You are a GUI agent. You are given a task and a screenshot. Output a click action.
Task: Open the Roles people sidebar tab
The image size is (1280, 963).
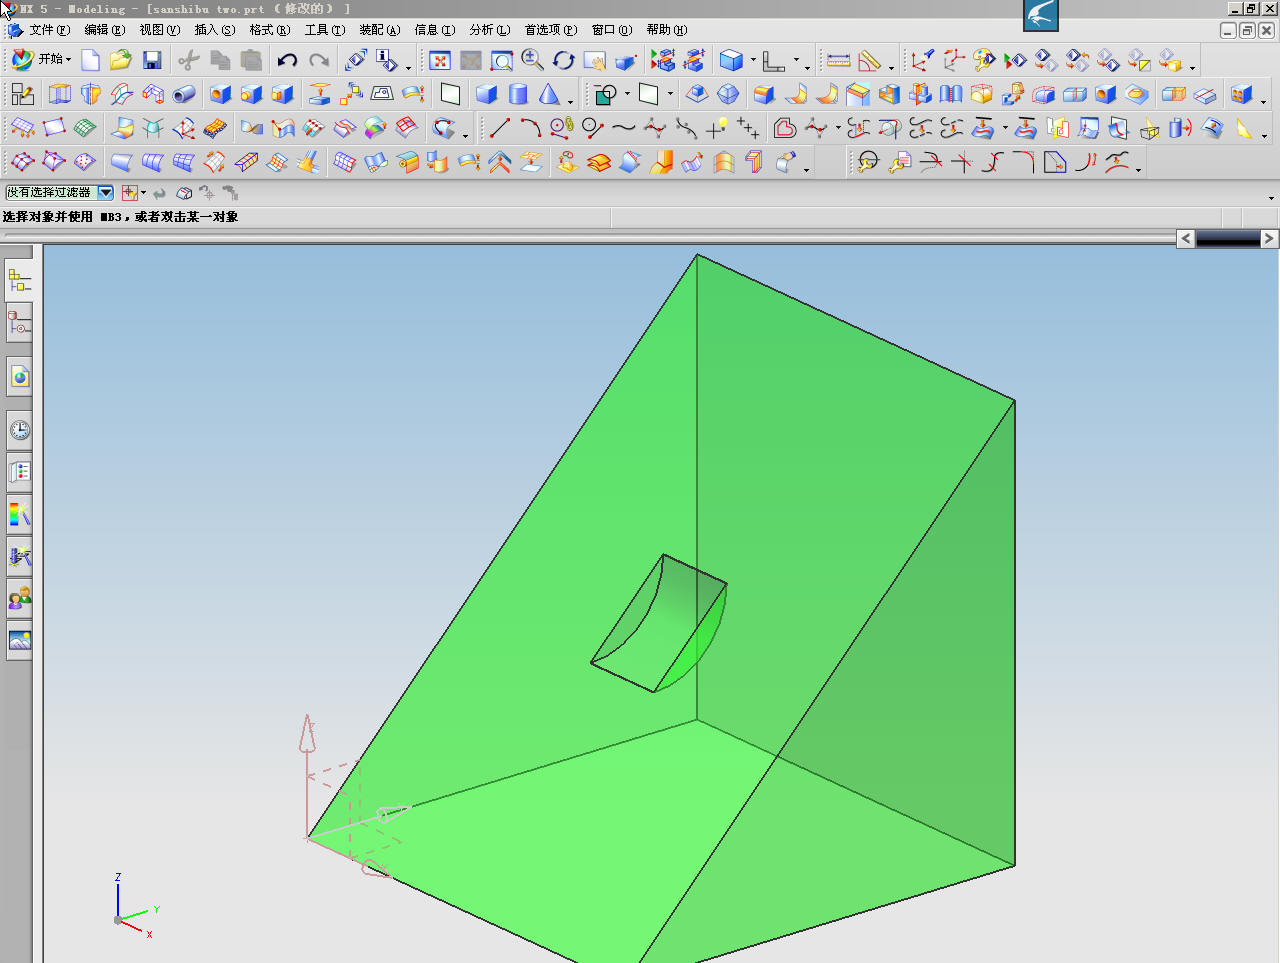click(19, 599)
